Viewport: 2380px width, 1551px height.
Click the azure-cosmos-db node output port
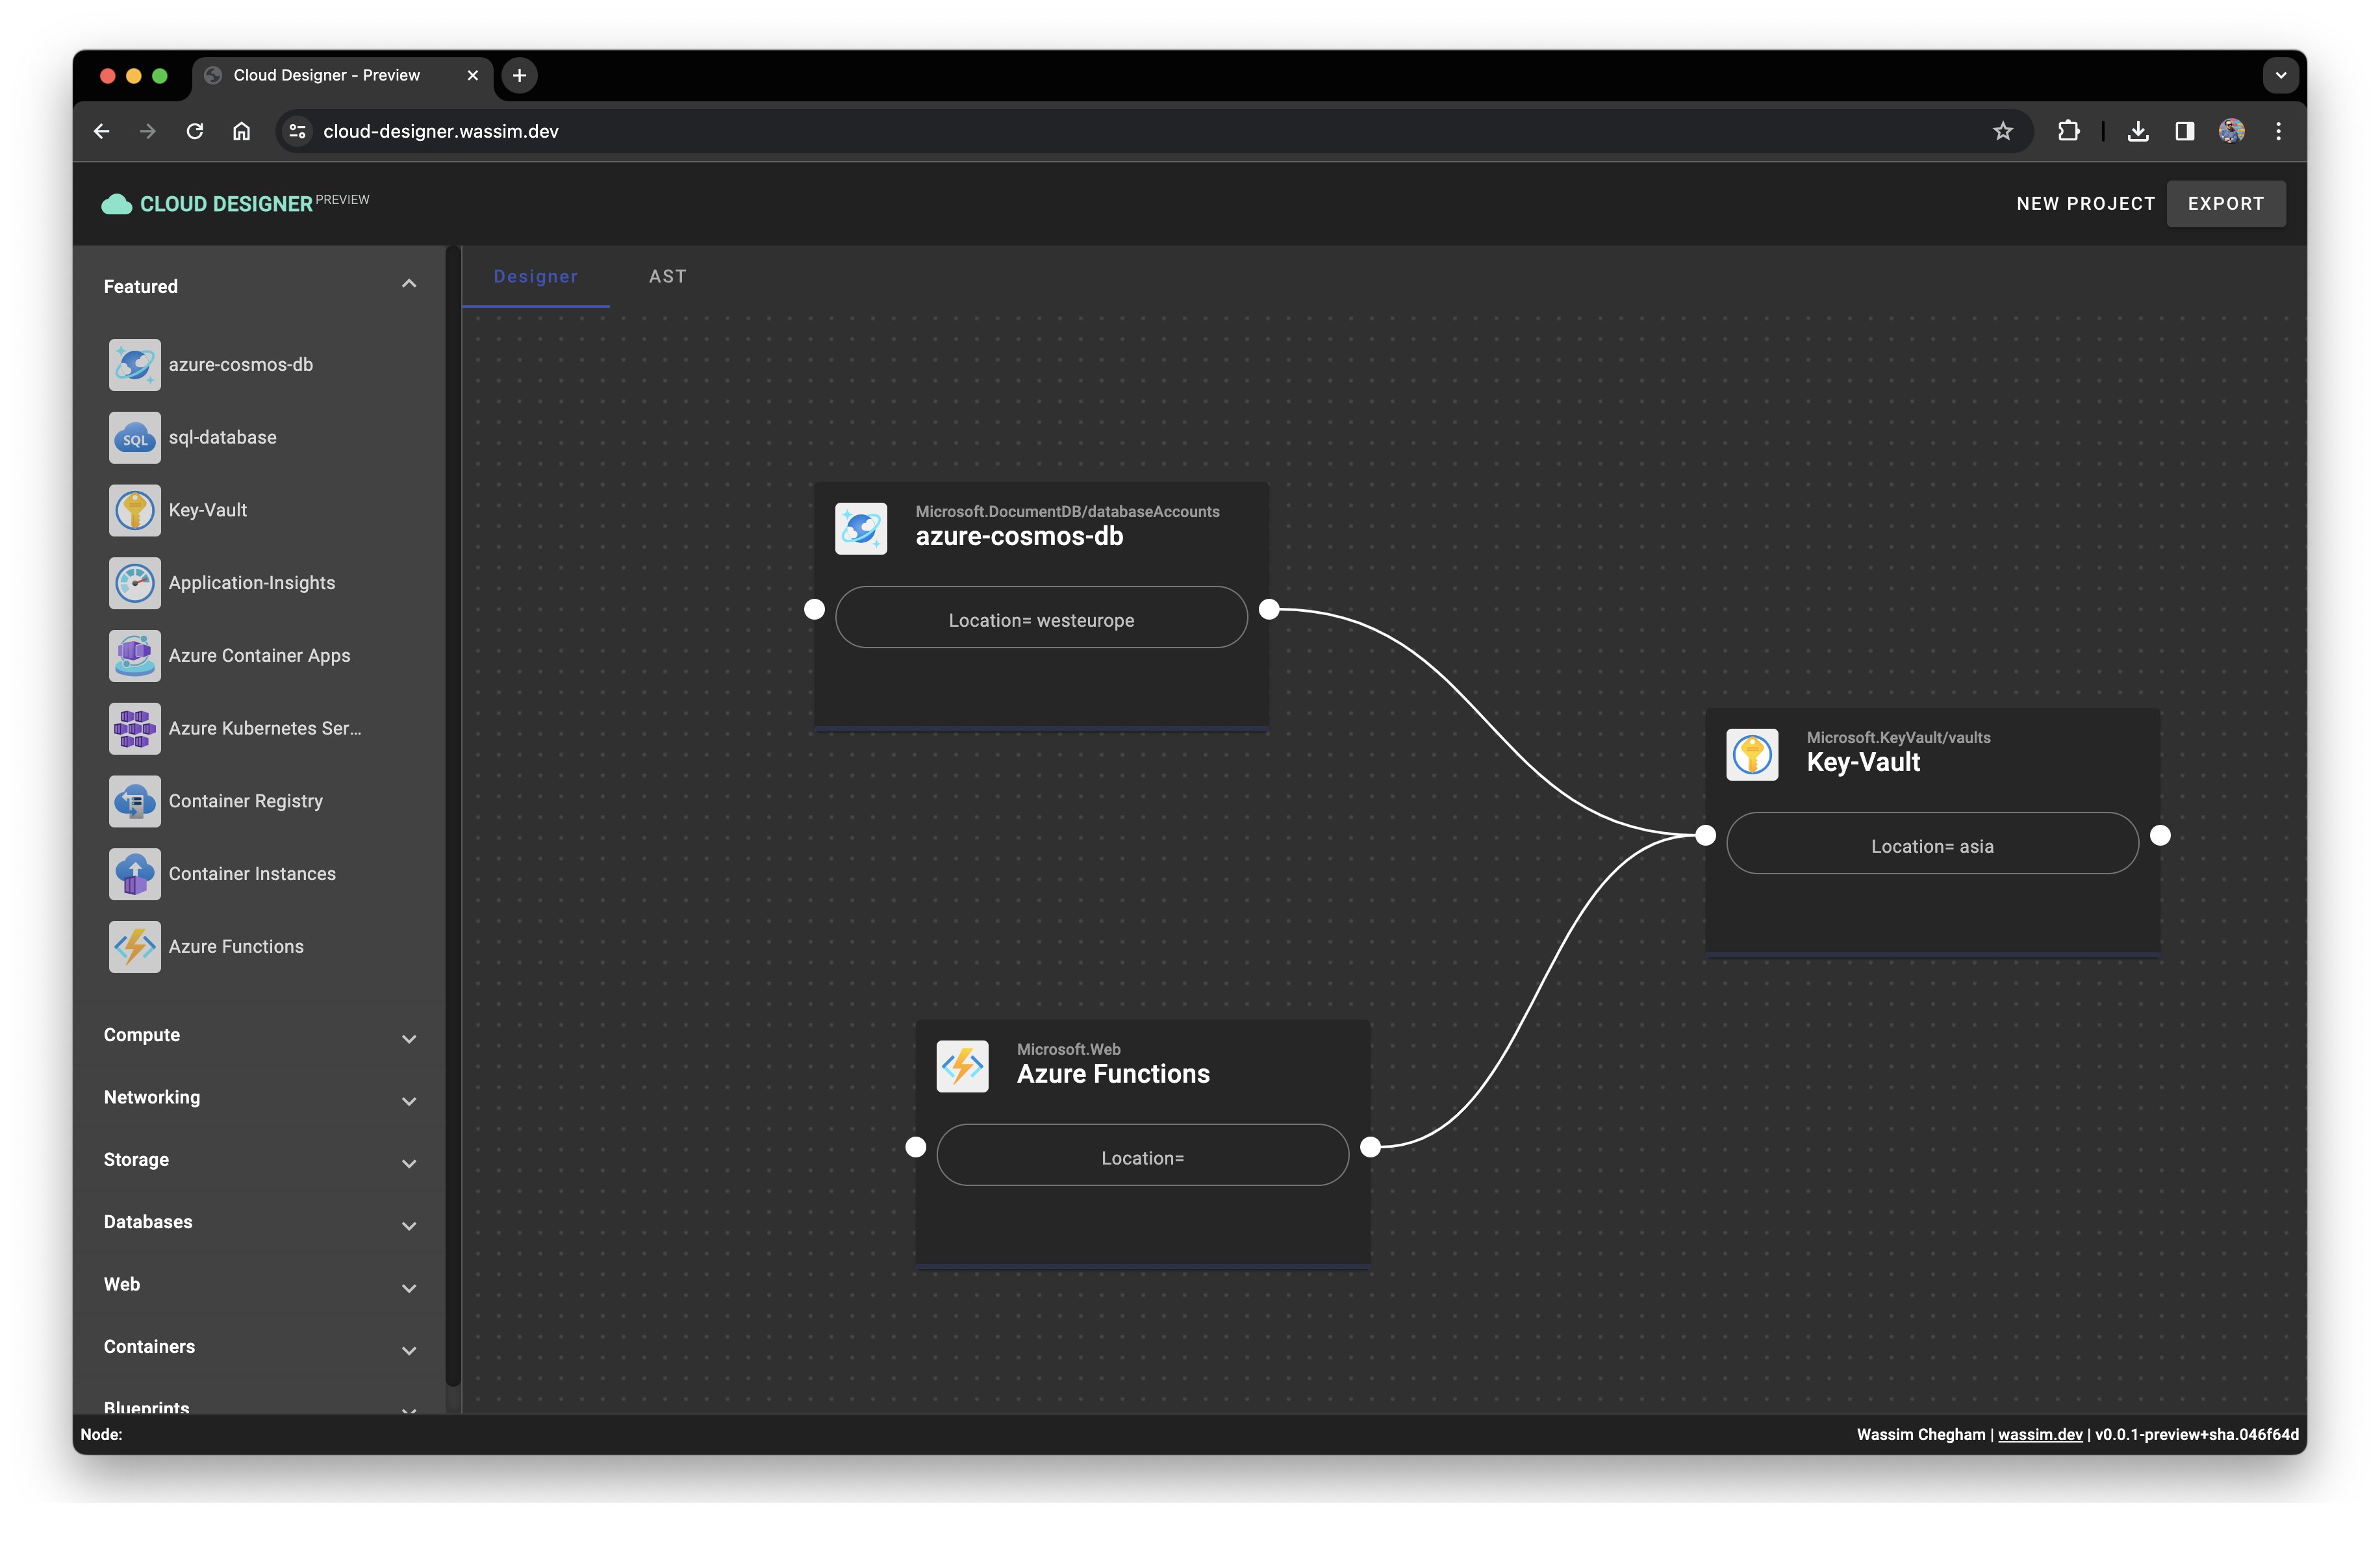(1268, 609)
